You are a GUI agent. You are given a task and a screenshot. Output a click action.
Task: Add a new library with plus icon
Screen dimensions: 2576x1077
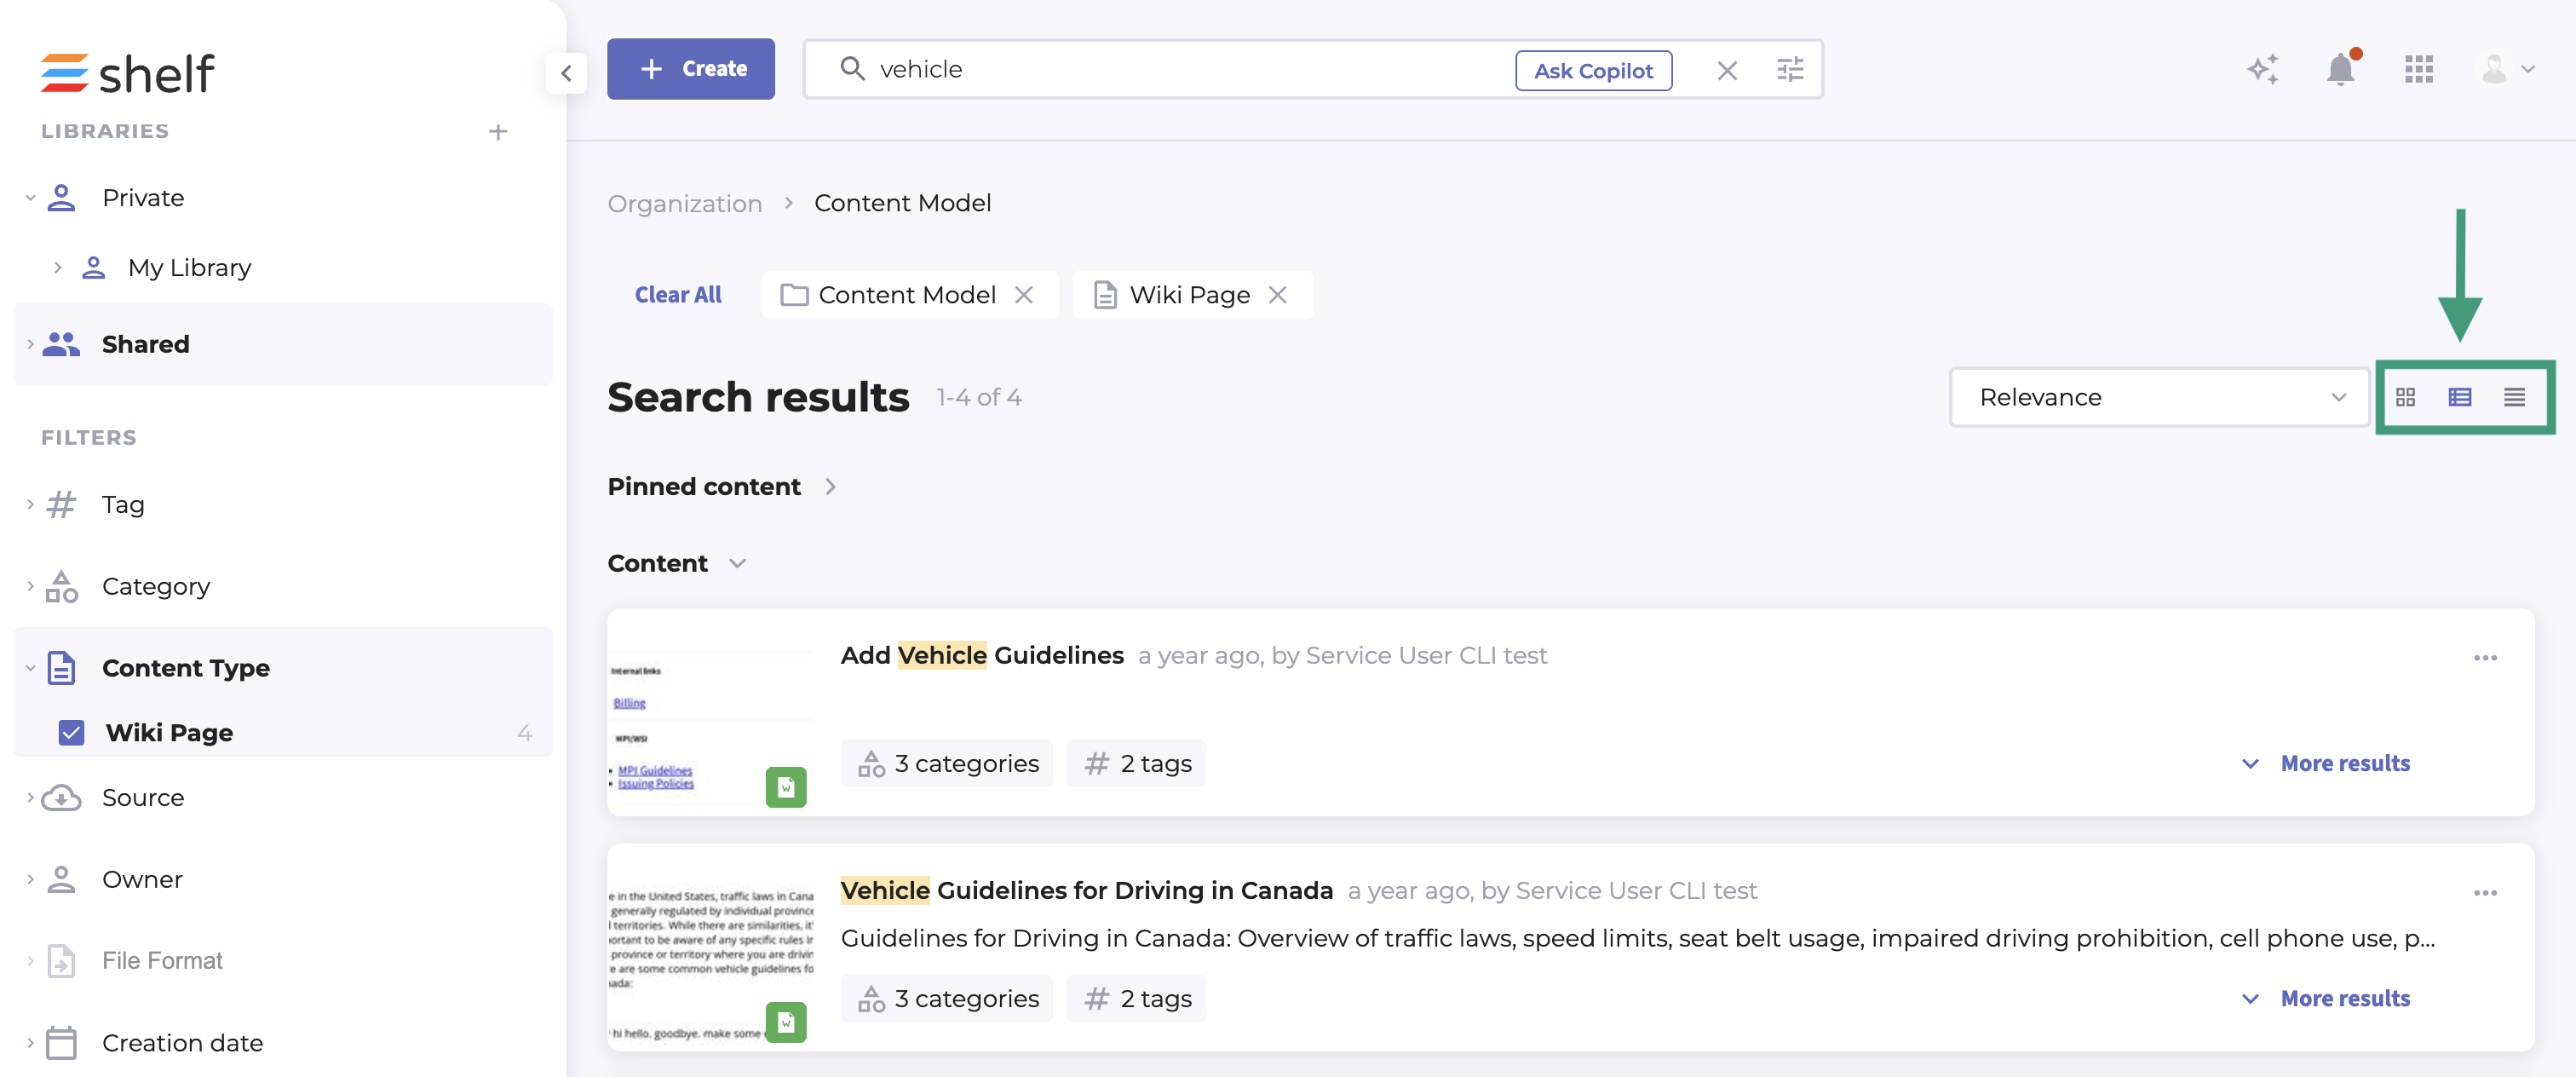pyautogui.click(x=498, y=131)
